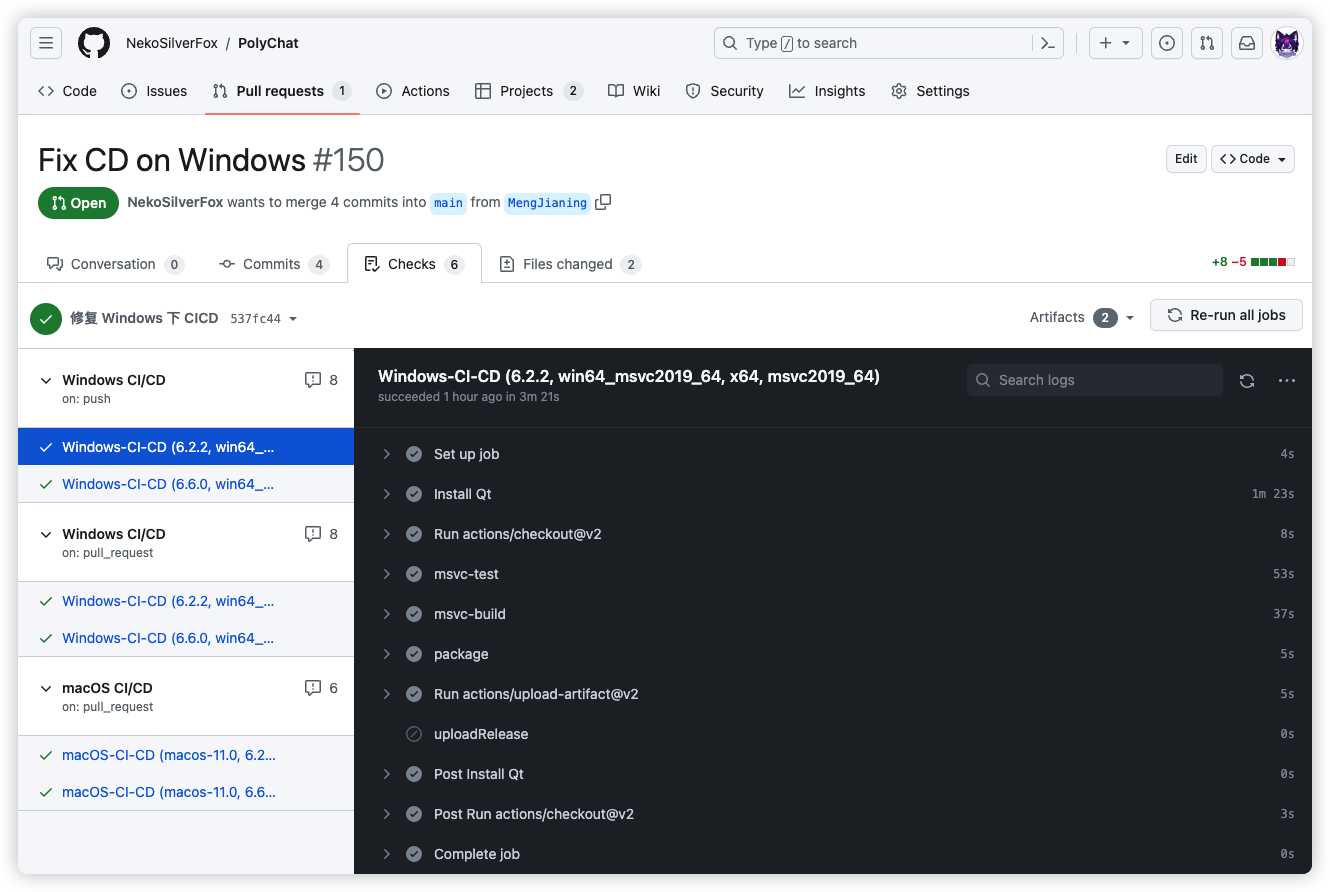Open the PolyChat repository link
Screen dimensions: 1330x892
pyautogui.click(x=268, y=43)
